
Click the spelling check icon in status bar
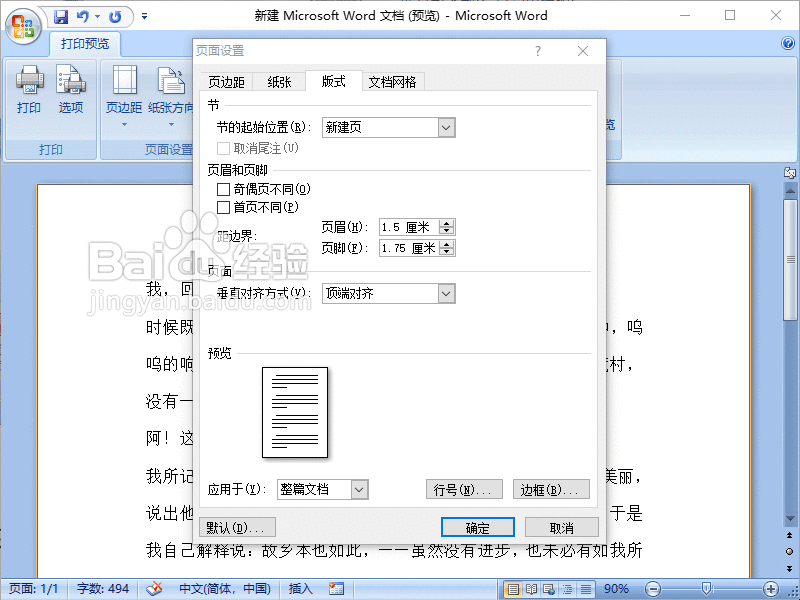[x=155, y=589]
